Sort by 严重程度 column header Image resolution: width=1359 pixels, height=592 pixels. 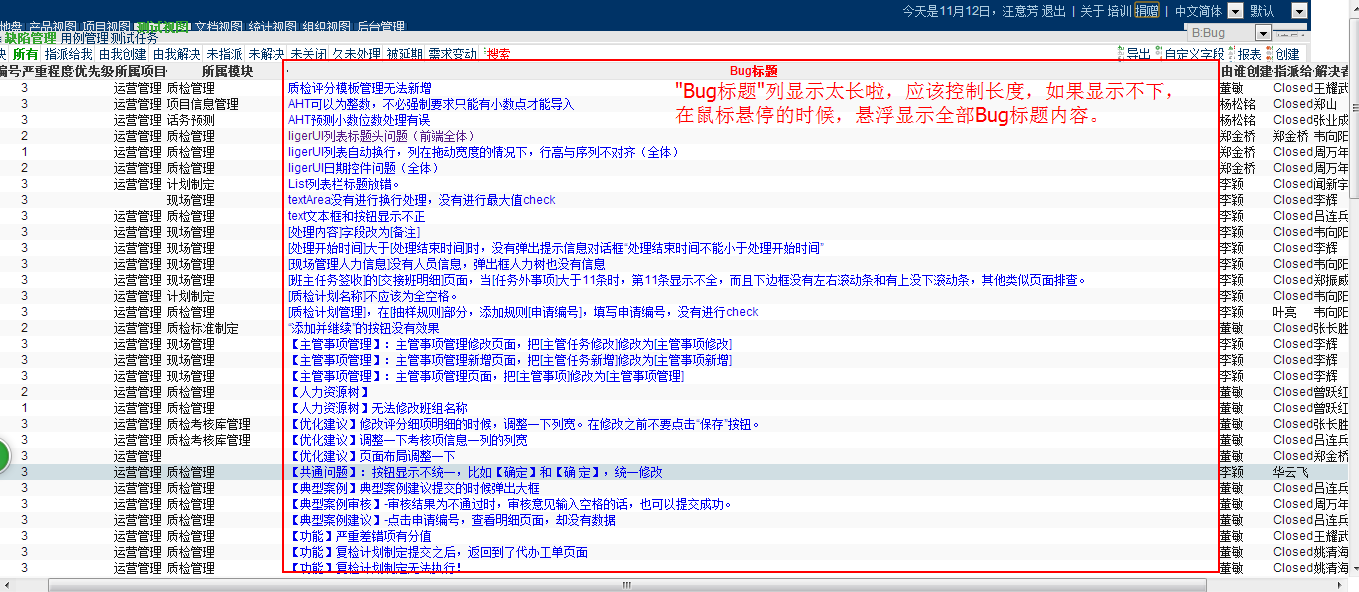(x=47, y=71)
